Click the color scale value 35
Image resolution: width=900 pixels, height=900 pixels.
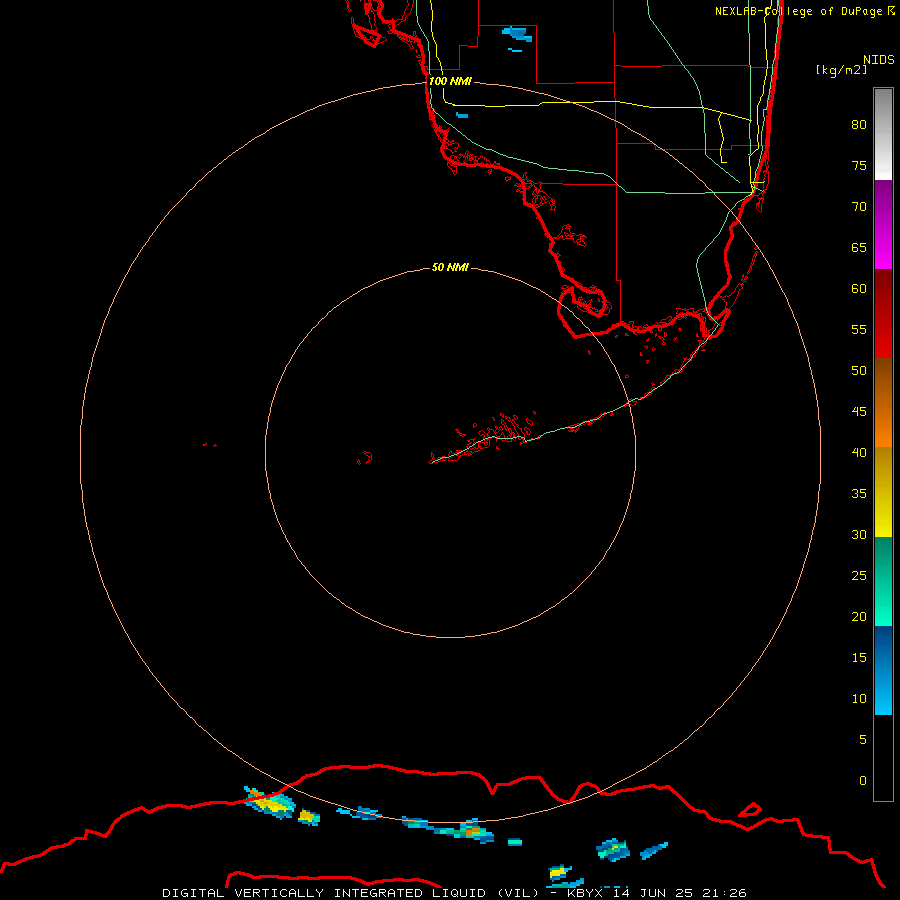(x=859, y=494)
